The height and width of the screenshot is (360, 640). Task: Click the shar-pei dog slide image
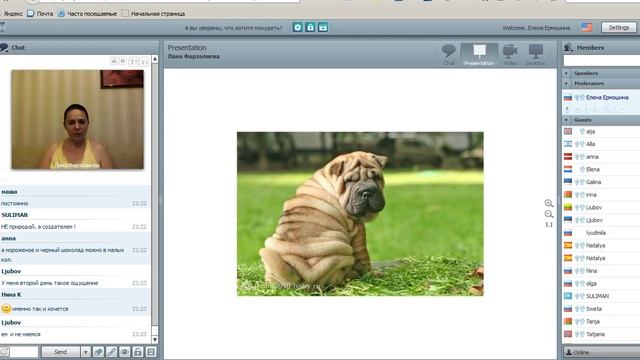pos(360,214)
